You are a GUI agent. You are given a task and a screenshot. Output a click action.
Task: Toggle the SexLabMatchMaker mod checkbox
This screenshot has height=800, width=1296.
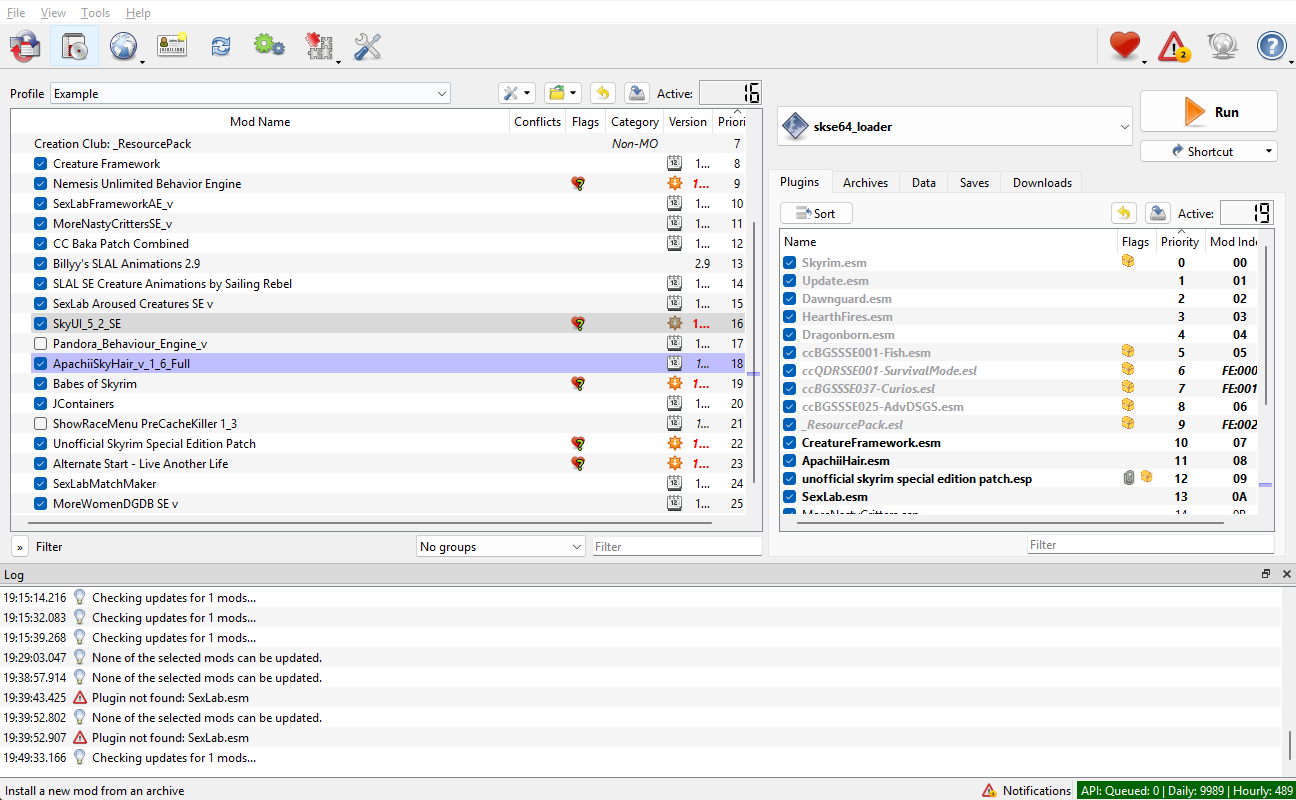[40, 484]
